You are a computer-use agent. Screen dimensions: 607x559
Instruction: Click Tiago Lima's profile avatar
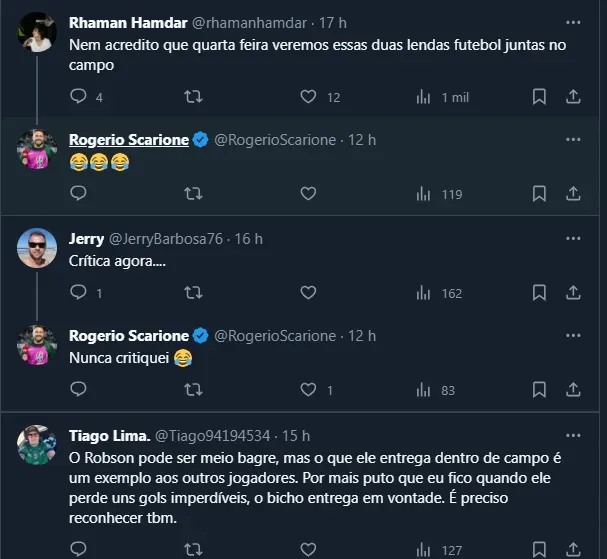pos(38,447)
